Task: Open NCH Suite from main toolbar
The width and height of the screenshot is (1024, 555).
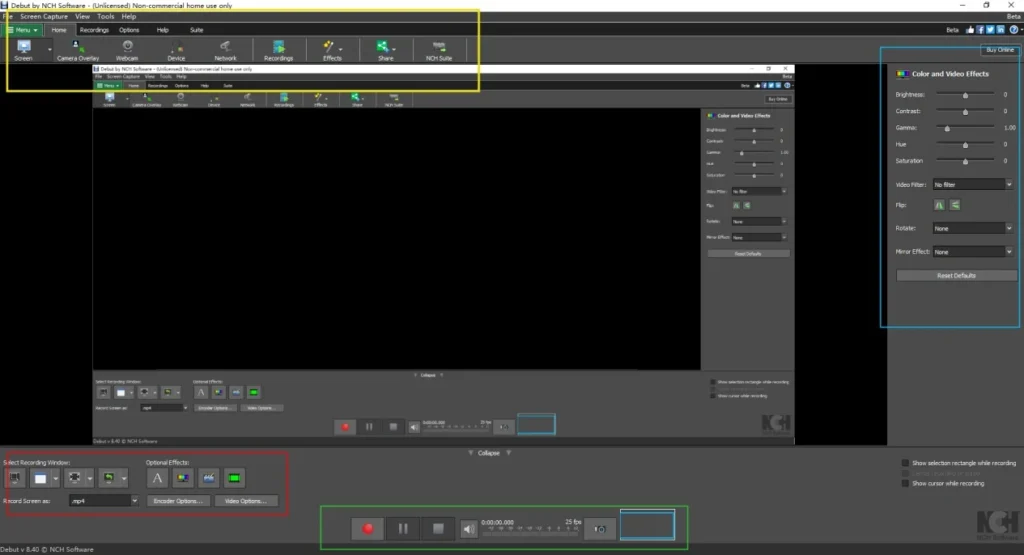Action: point(439,50)
